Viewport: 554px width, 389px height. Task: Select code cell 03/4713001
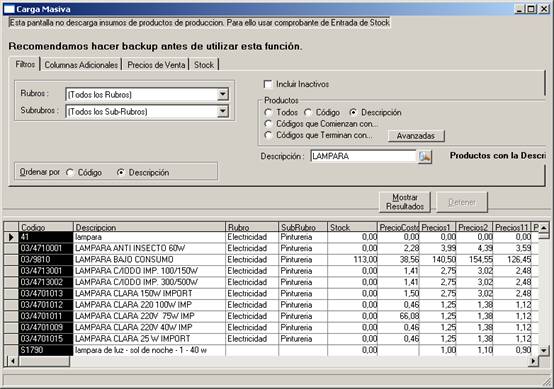pos(46,271)
